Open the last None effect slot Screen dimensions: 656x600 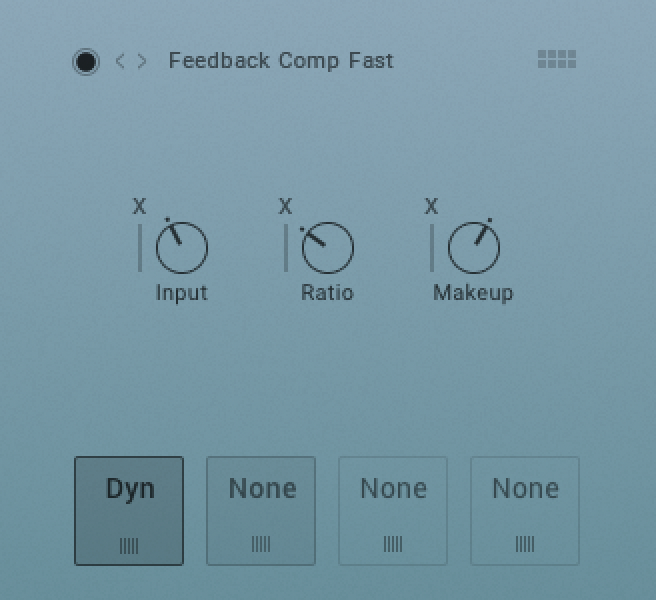click(x=525, y=511)
